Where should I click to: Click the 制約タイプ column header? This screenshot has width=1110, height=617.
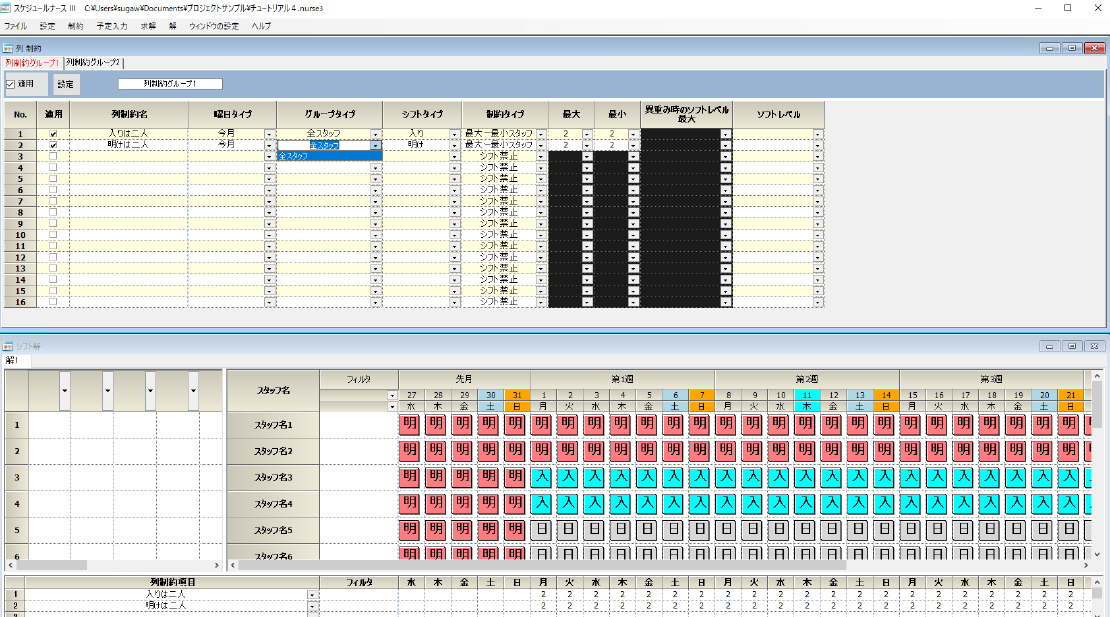(x=505, y=114)
